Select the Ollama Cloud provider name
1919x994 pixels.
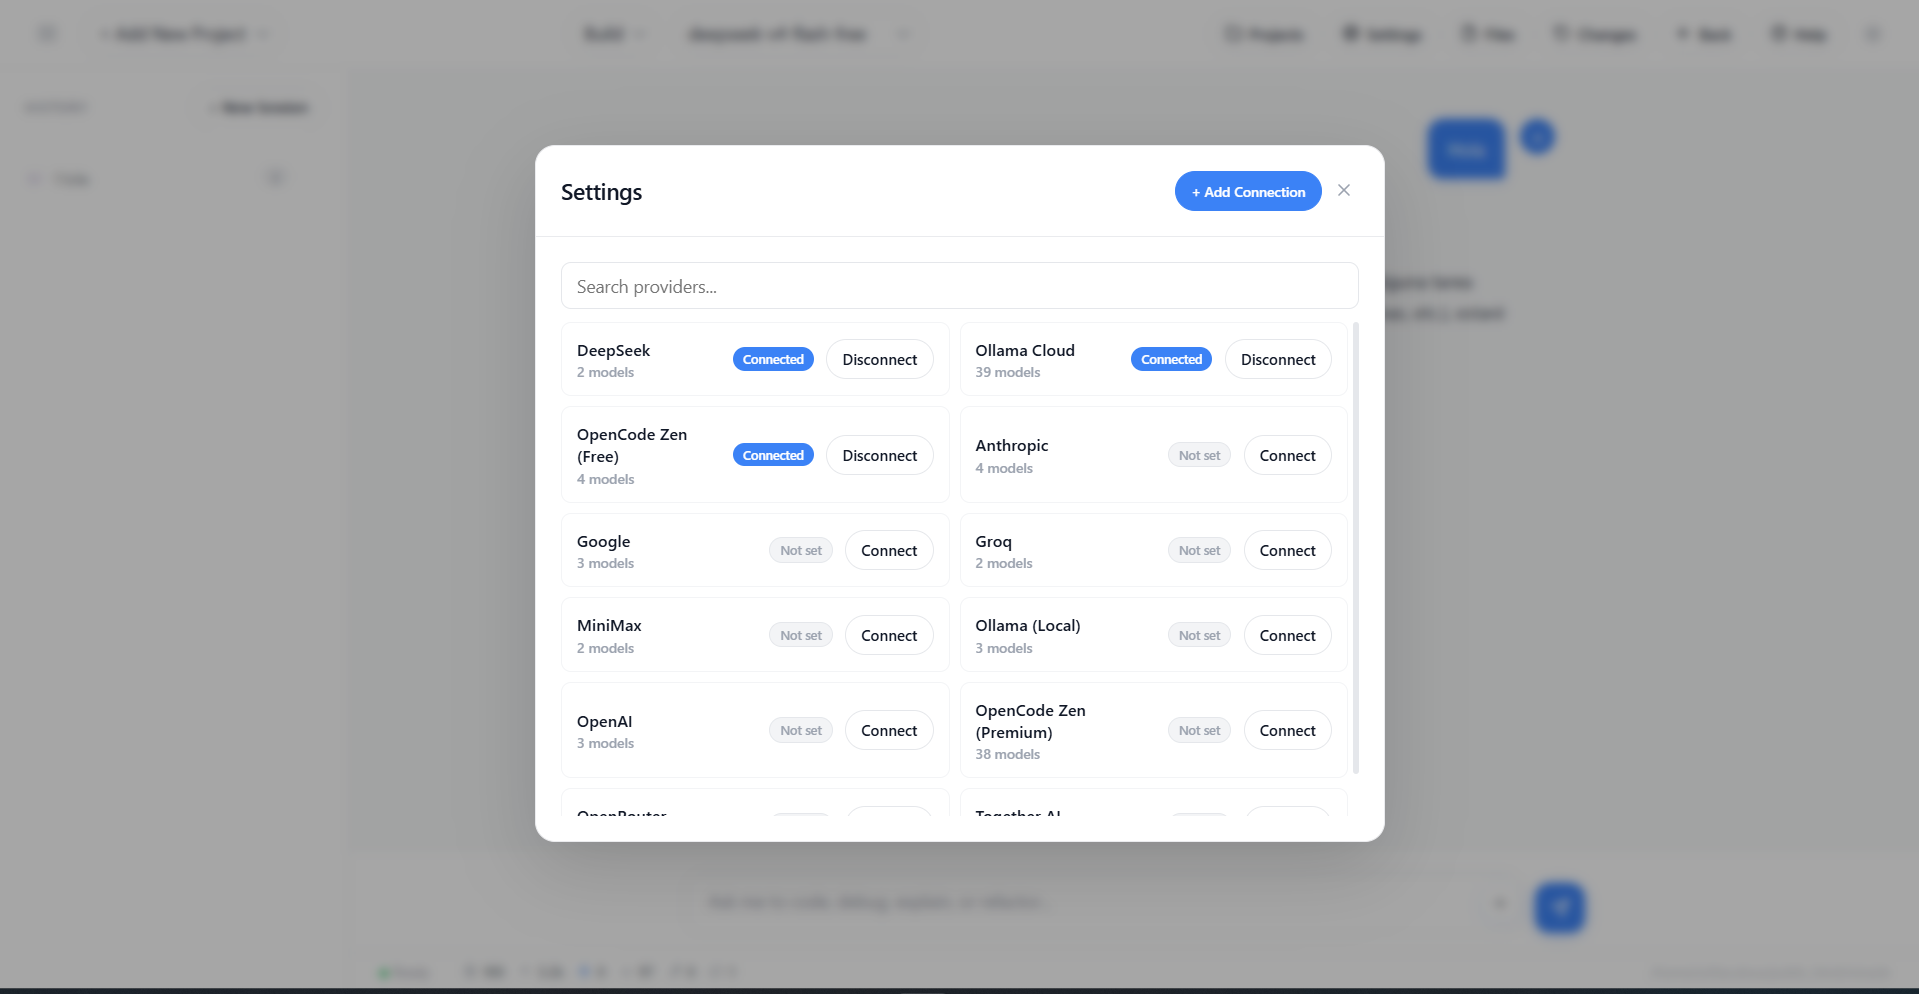[x=1025, y=350]
